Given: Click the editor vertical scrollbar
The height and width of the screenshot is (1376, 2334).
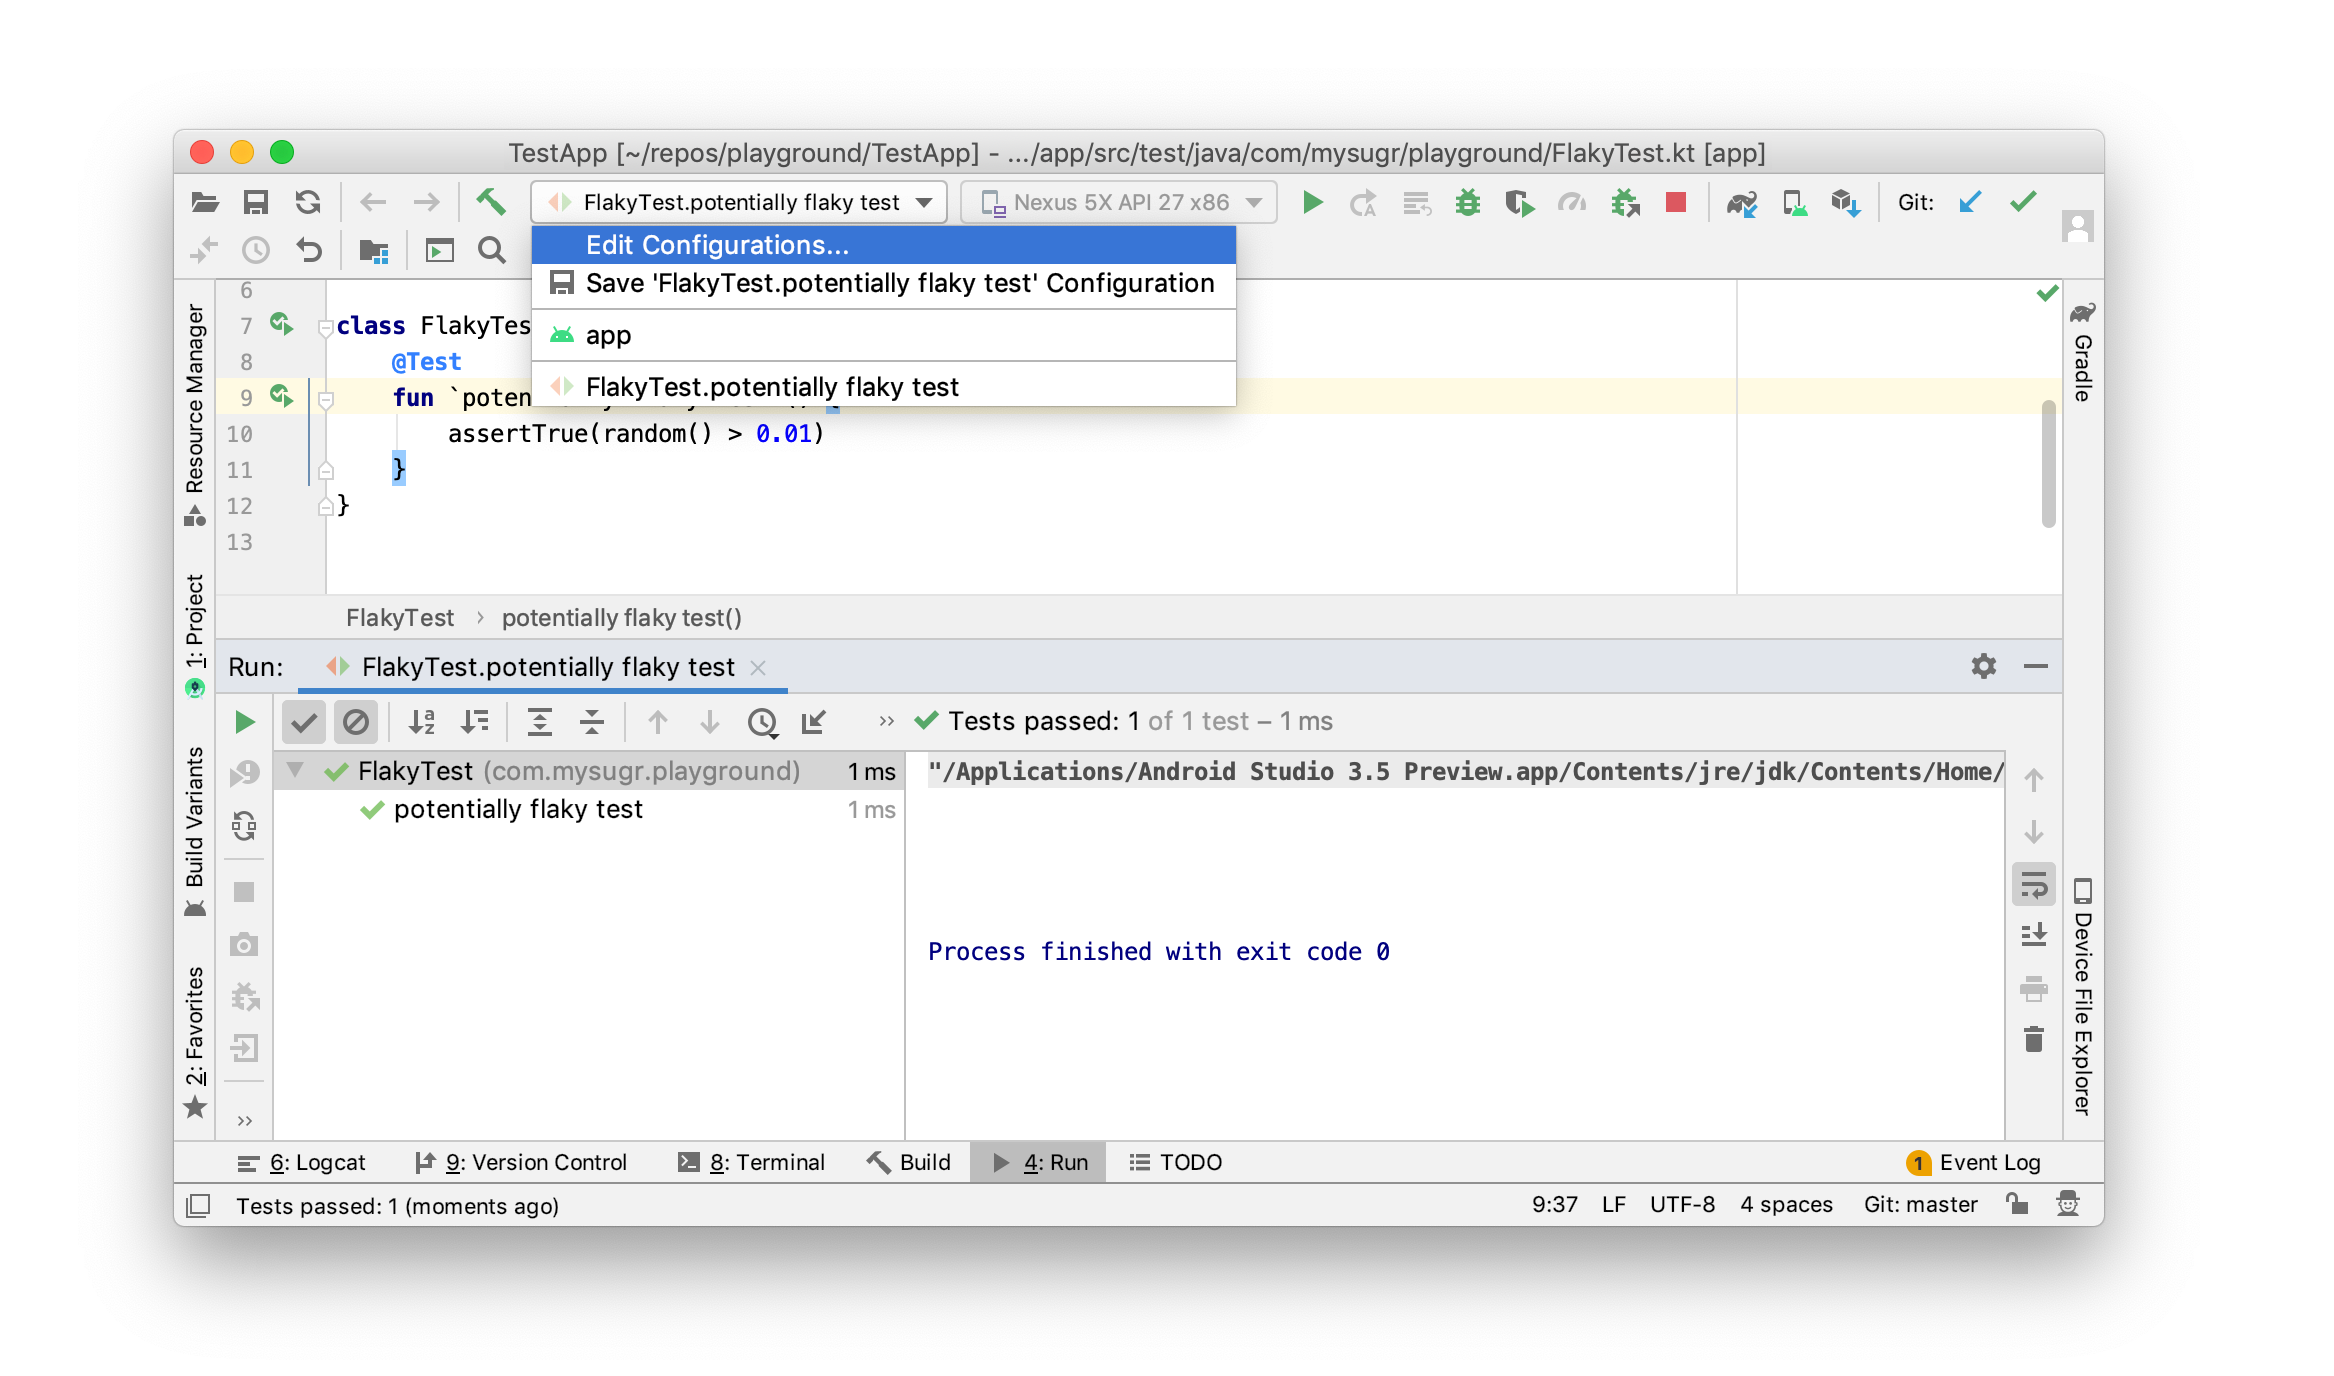Looking at the screenshot, I should (2048, 463).
